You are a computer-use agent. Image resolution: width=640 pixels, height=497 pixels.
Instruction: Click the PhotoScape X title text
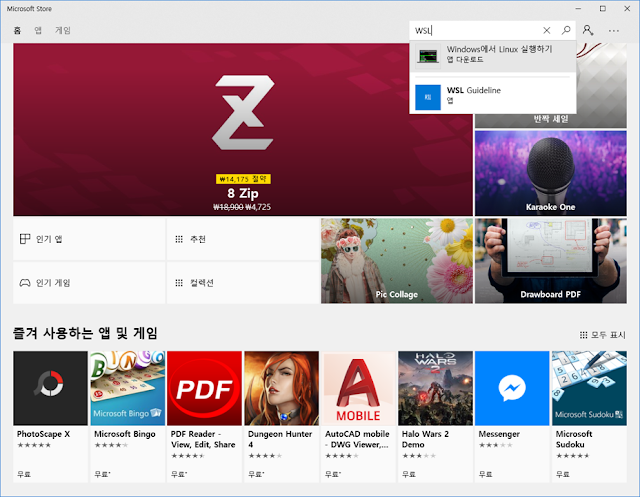coord(43,434)
